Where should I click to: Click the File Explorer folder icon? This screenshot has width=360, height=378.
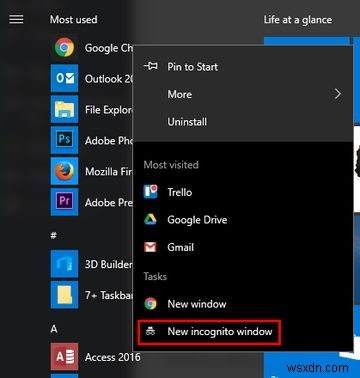[x=64, y=109]
